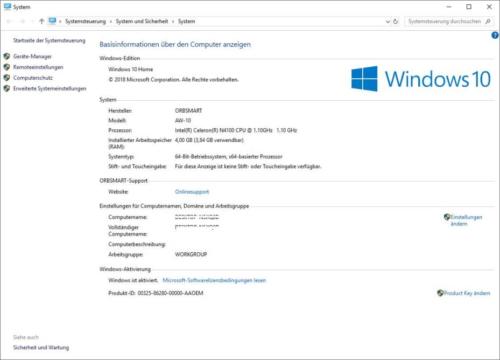Click the forward arrow navigation icon

pyautogui.click(x=23, y=21)
